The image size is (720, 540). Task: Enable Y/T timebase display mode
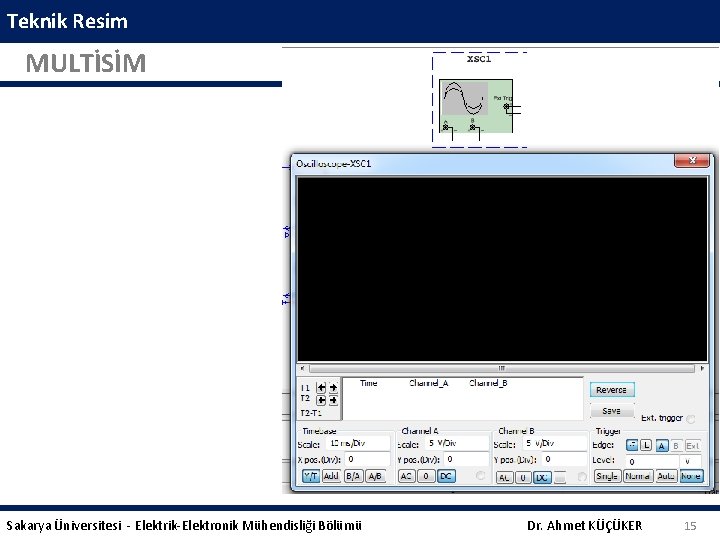pos(311,476)
